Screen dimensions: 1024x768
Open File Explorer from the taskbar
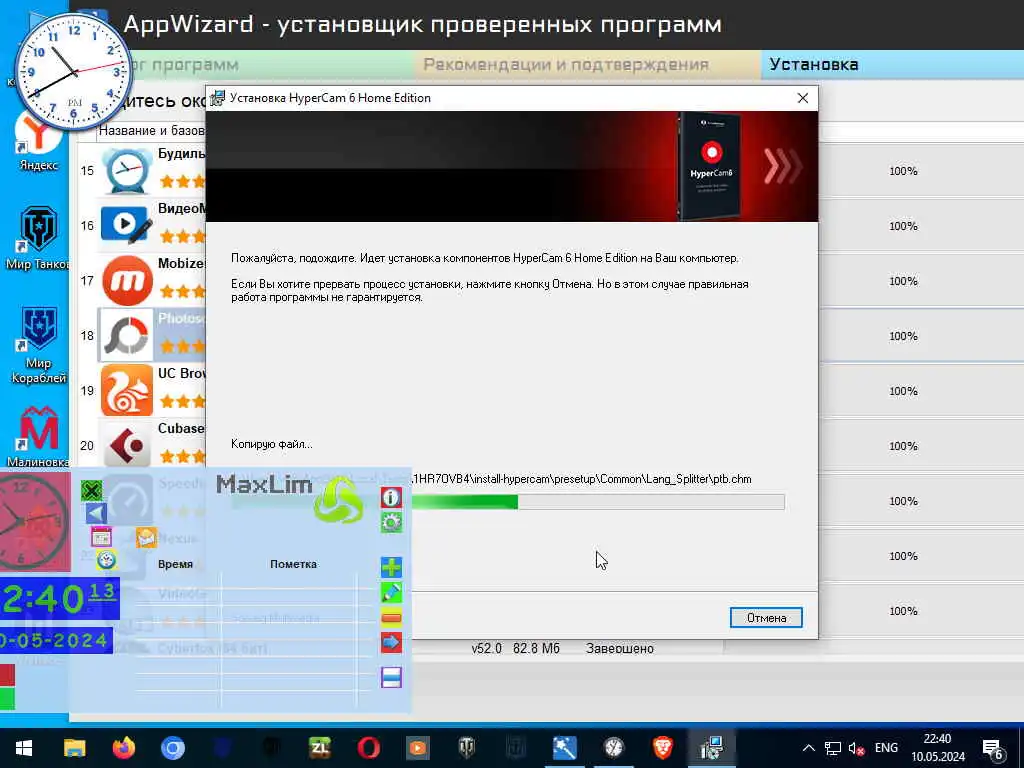pos(74,748)
